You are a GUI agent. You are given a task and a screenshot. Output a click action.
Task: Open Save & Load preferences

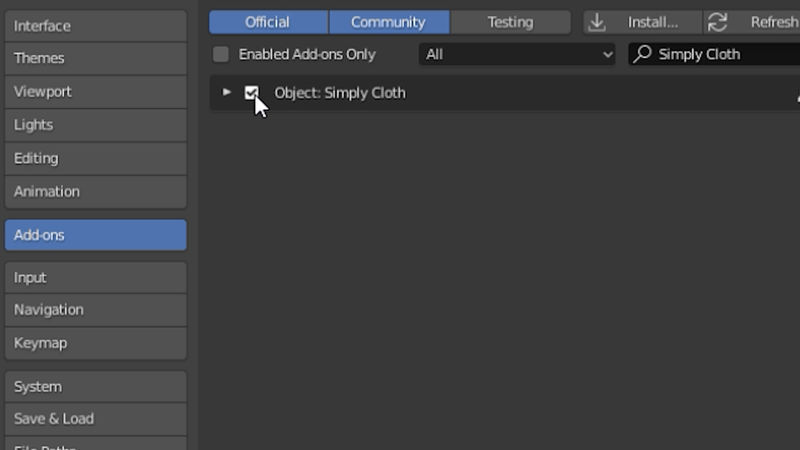click(95, 419)
